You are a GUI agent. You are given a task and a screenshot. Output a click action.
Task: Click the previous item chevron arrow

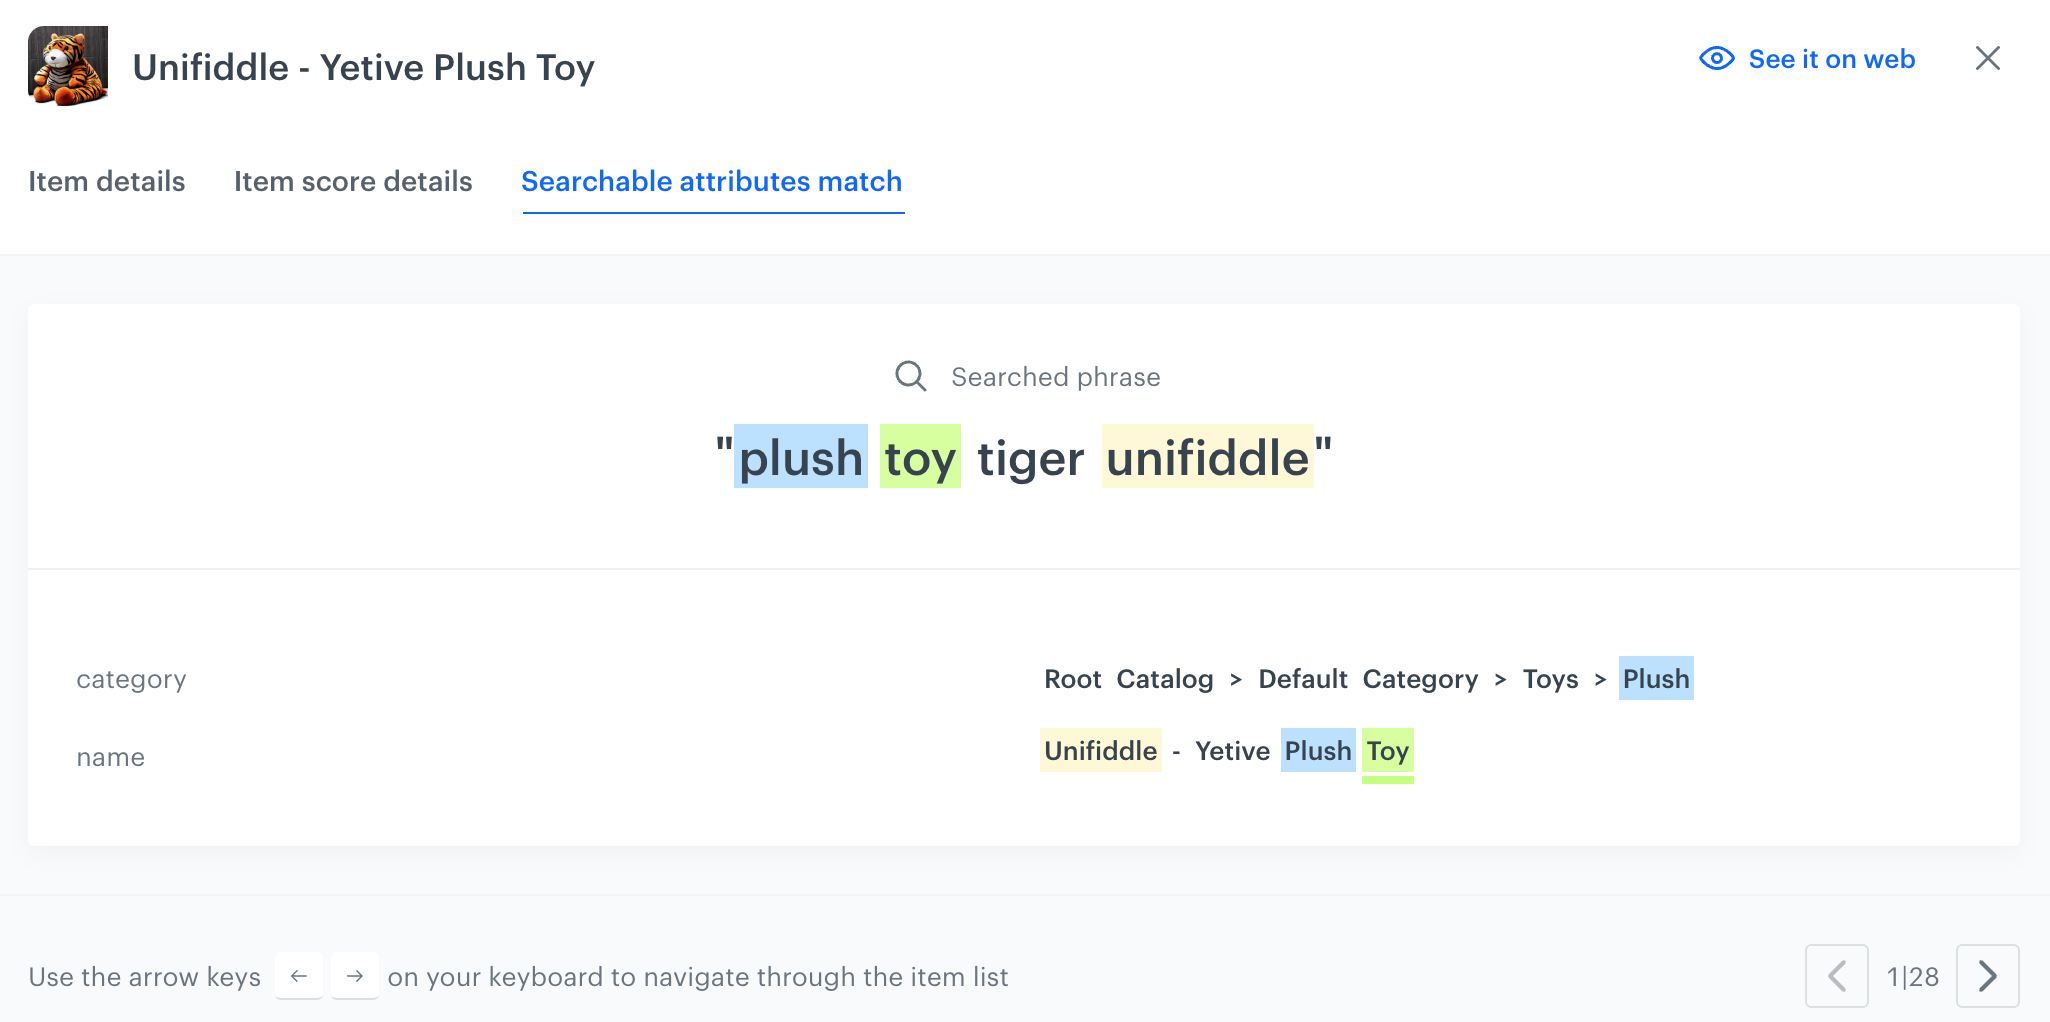tap(1837, 976)
